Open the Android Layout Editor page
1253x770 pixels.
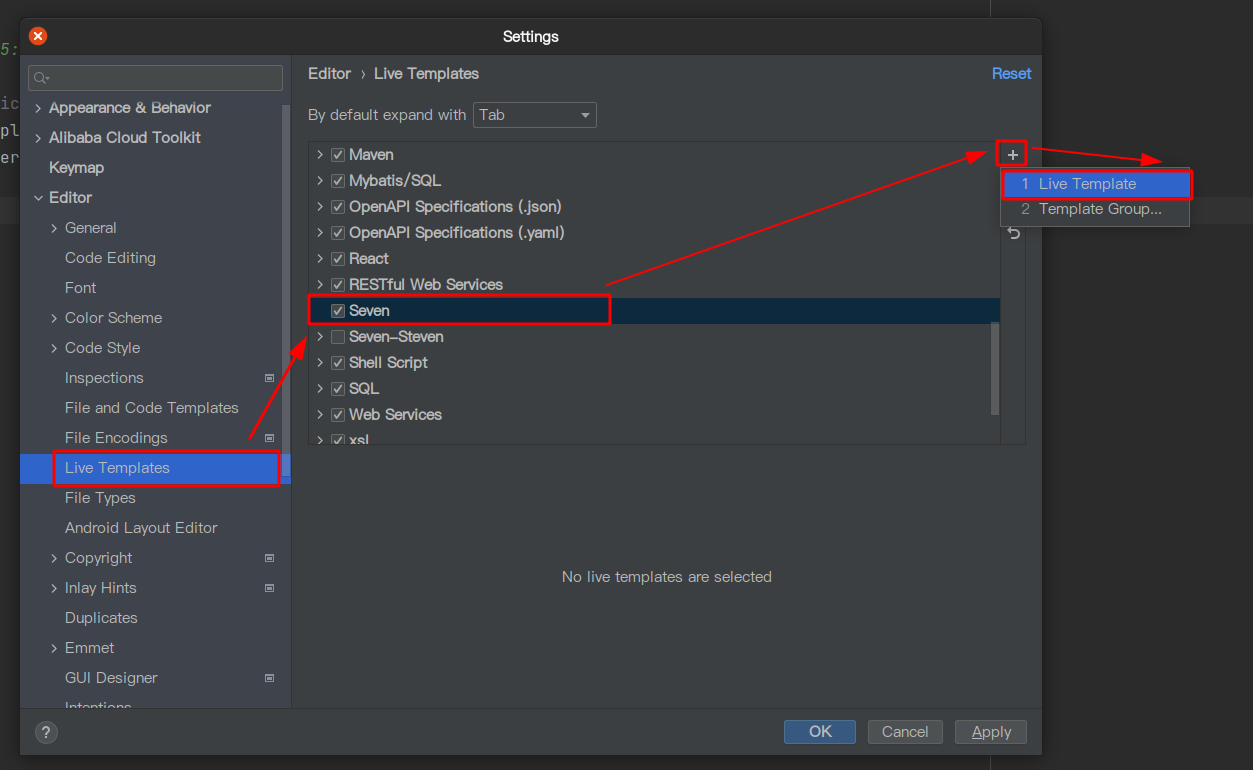click(x=141, y=528)
